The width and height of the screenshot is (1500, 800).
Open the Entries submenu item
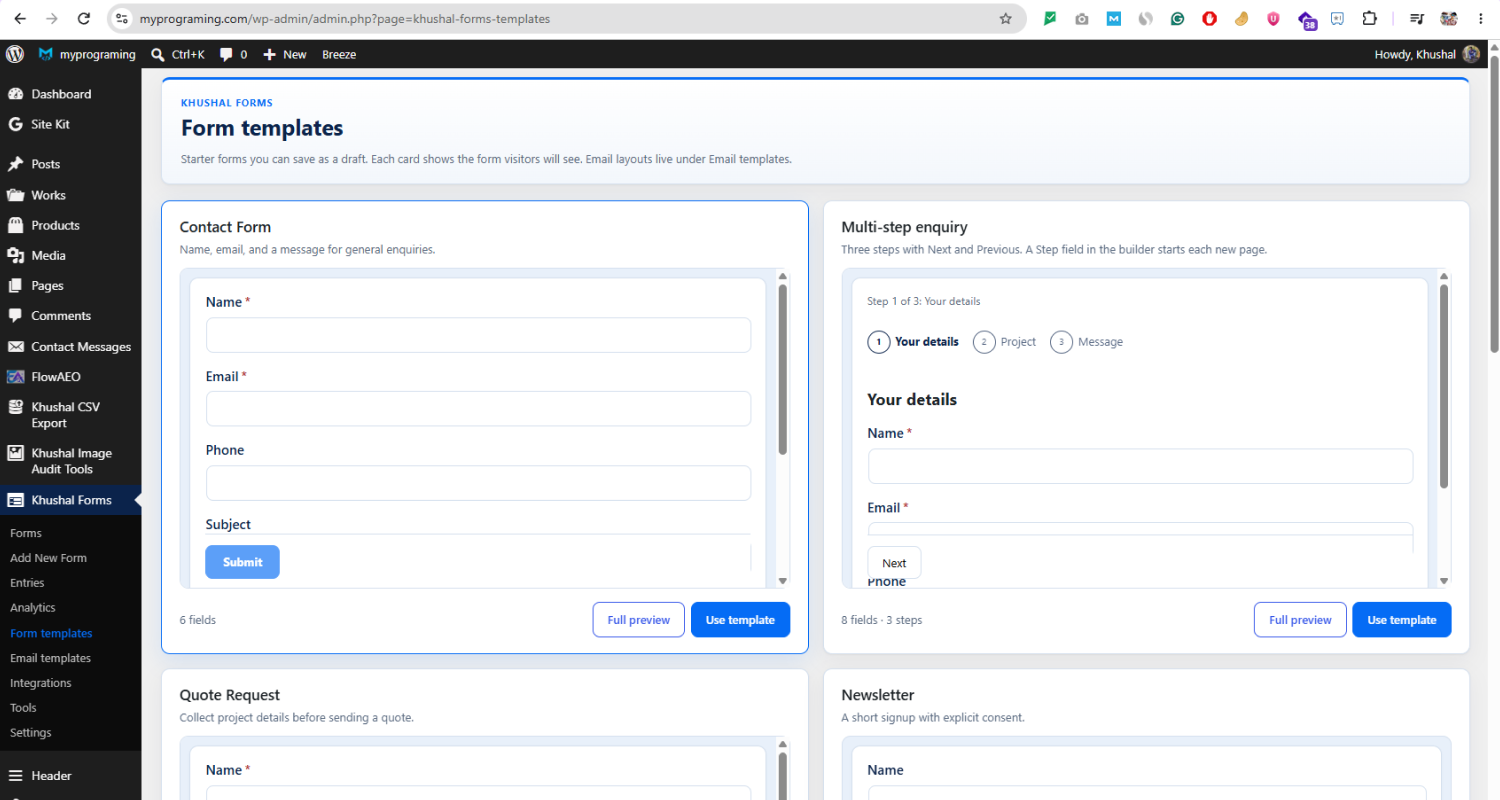coord(27,582)
